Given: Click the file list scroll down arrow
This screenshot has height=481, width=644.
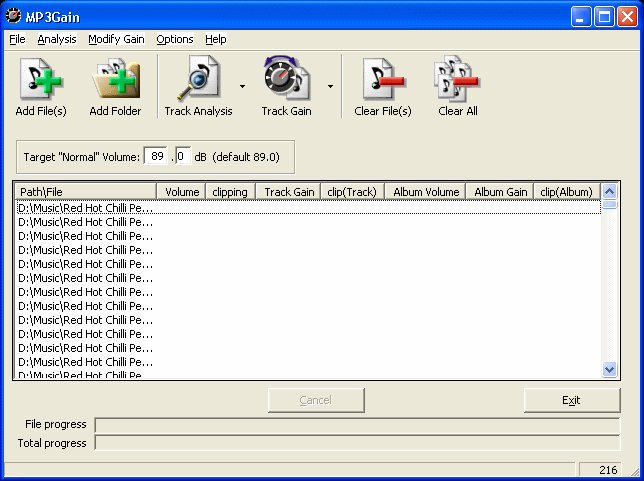Looking at the screenshot, I should (610, 369).
